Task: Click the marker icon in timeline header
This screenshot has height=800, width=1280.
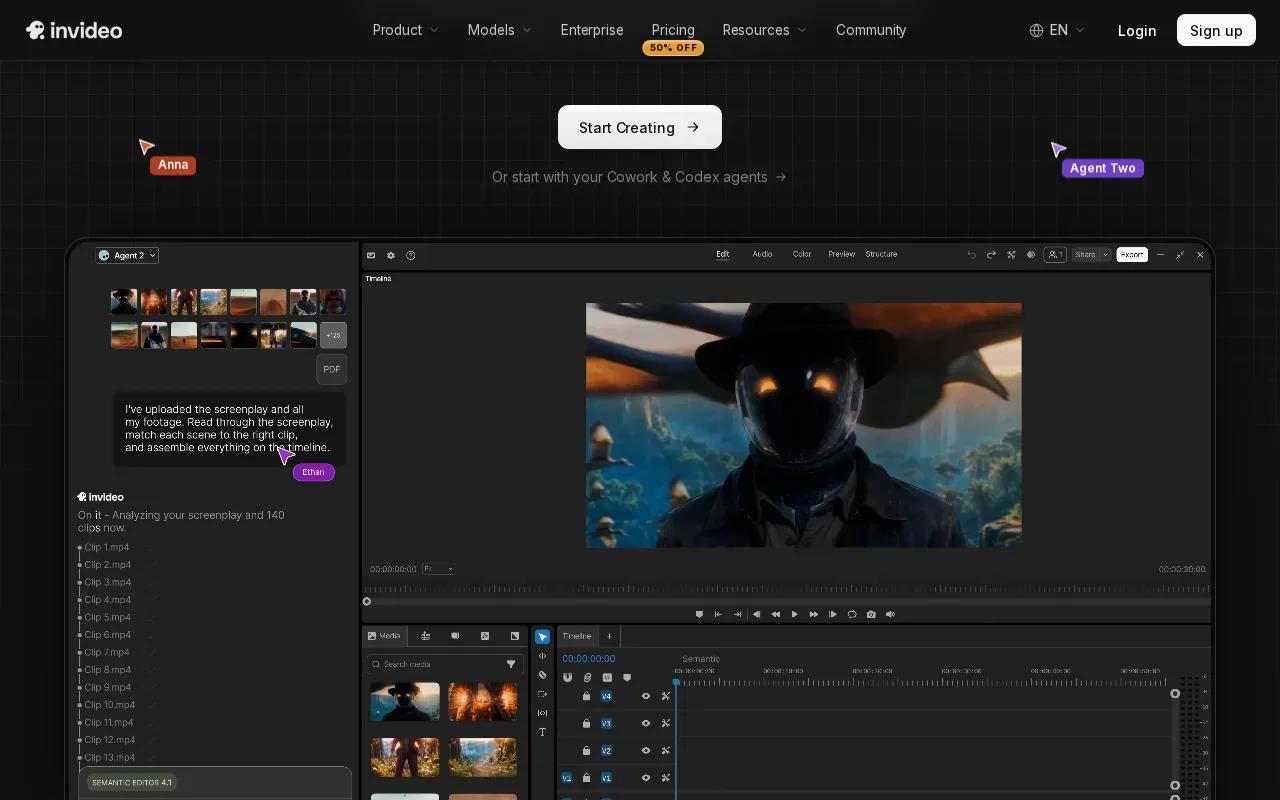Action: coord(627,678)
